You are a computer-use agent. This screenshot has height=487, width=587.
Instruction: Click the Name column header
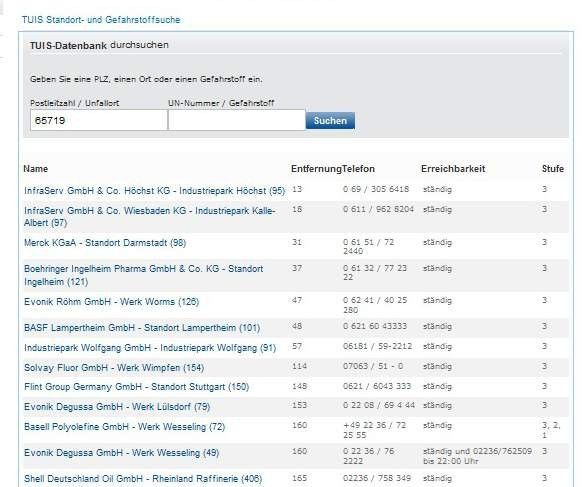click(x=36, y=169)
